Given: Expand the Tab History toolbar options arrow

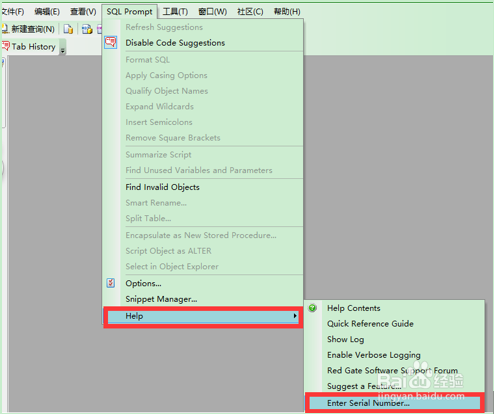Looking at the screenshot, I should click(62, 50).
